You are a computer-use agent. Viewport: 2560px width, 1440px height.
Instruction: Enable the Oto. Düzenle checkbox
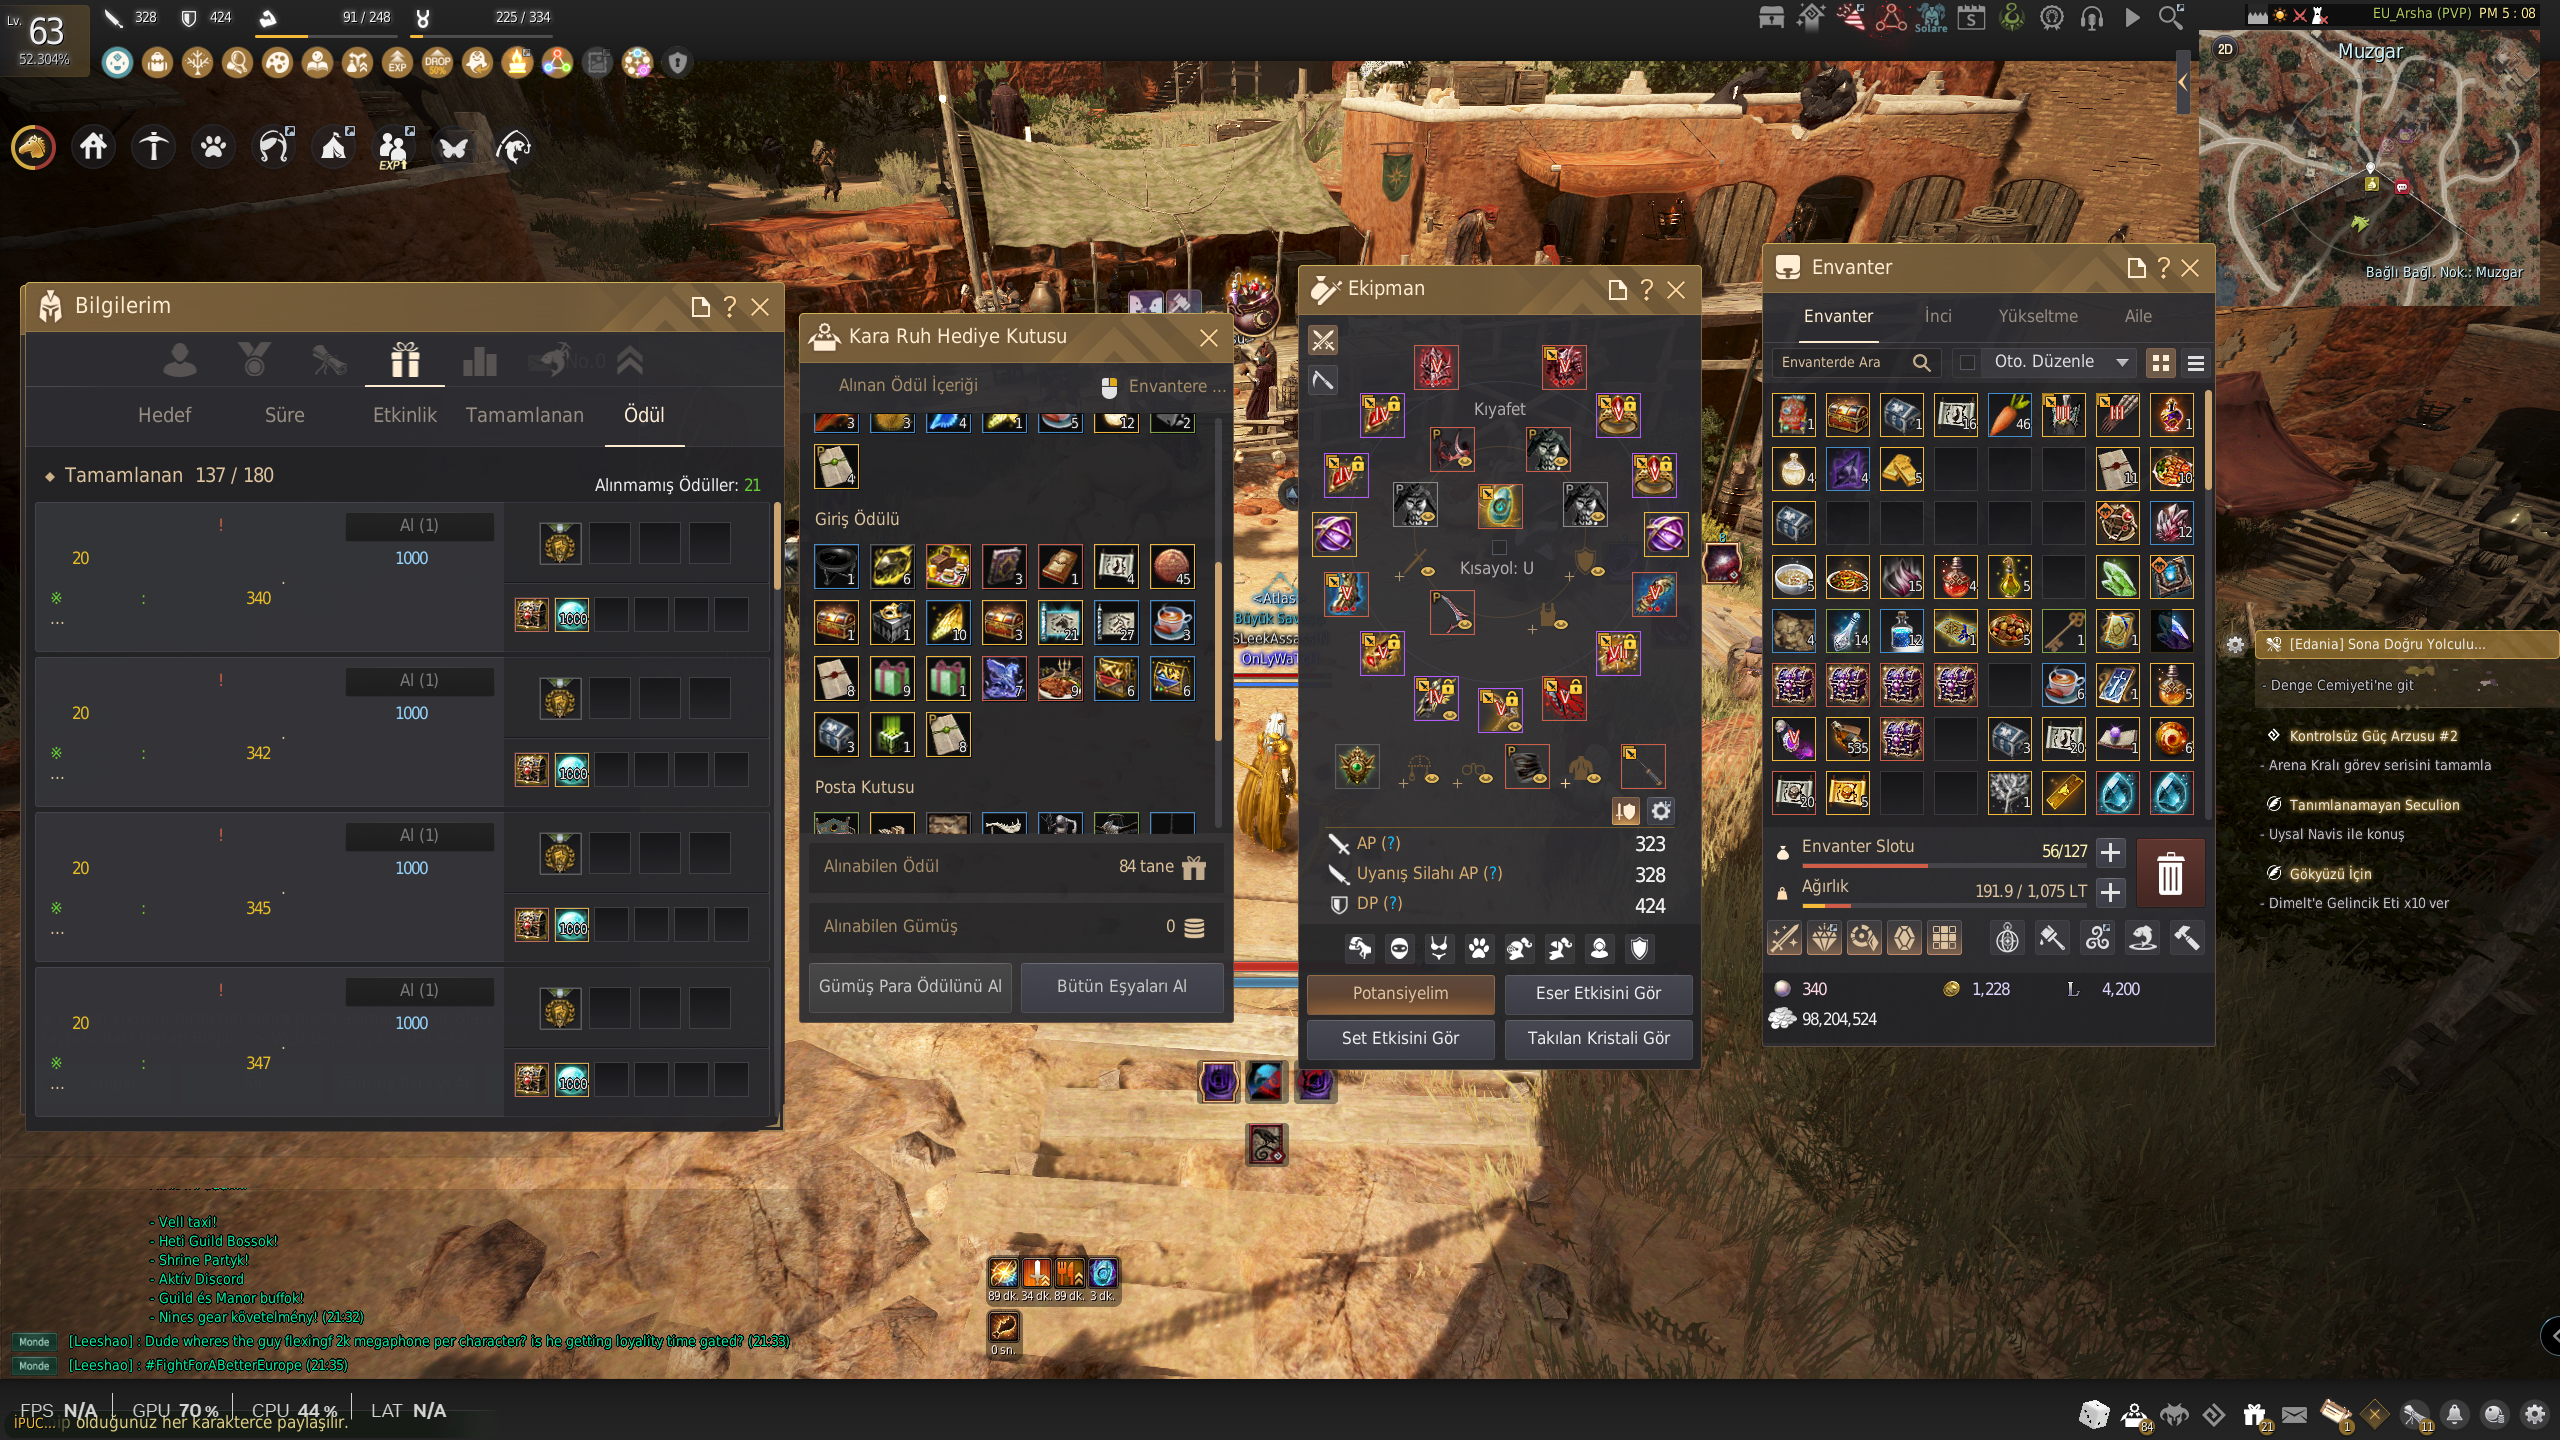click(x=1967, y=362)
